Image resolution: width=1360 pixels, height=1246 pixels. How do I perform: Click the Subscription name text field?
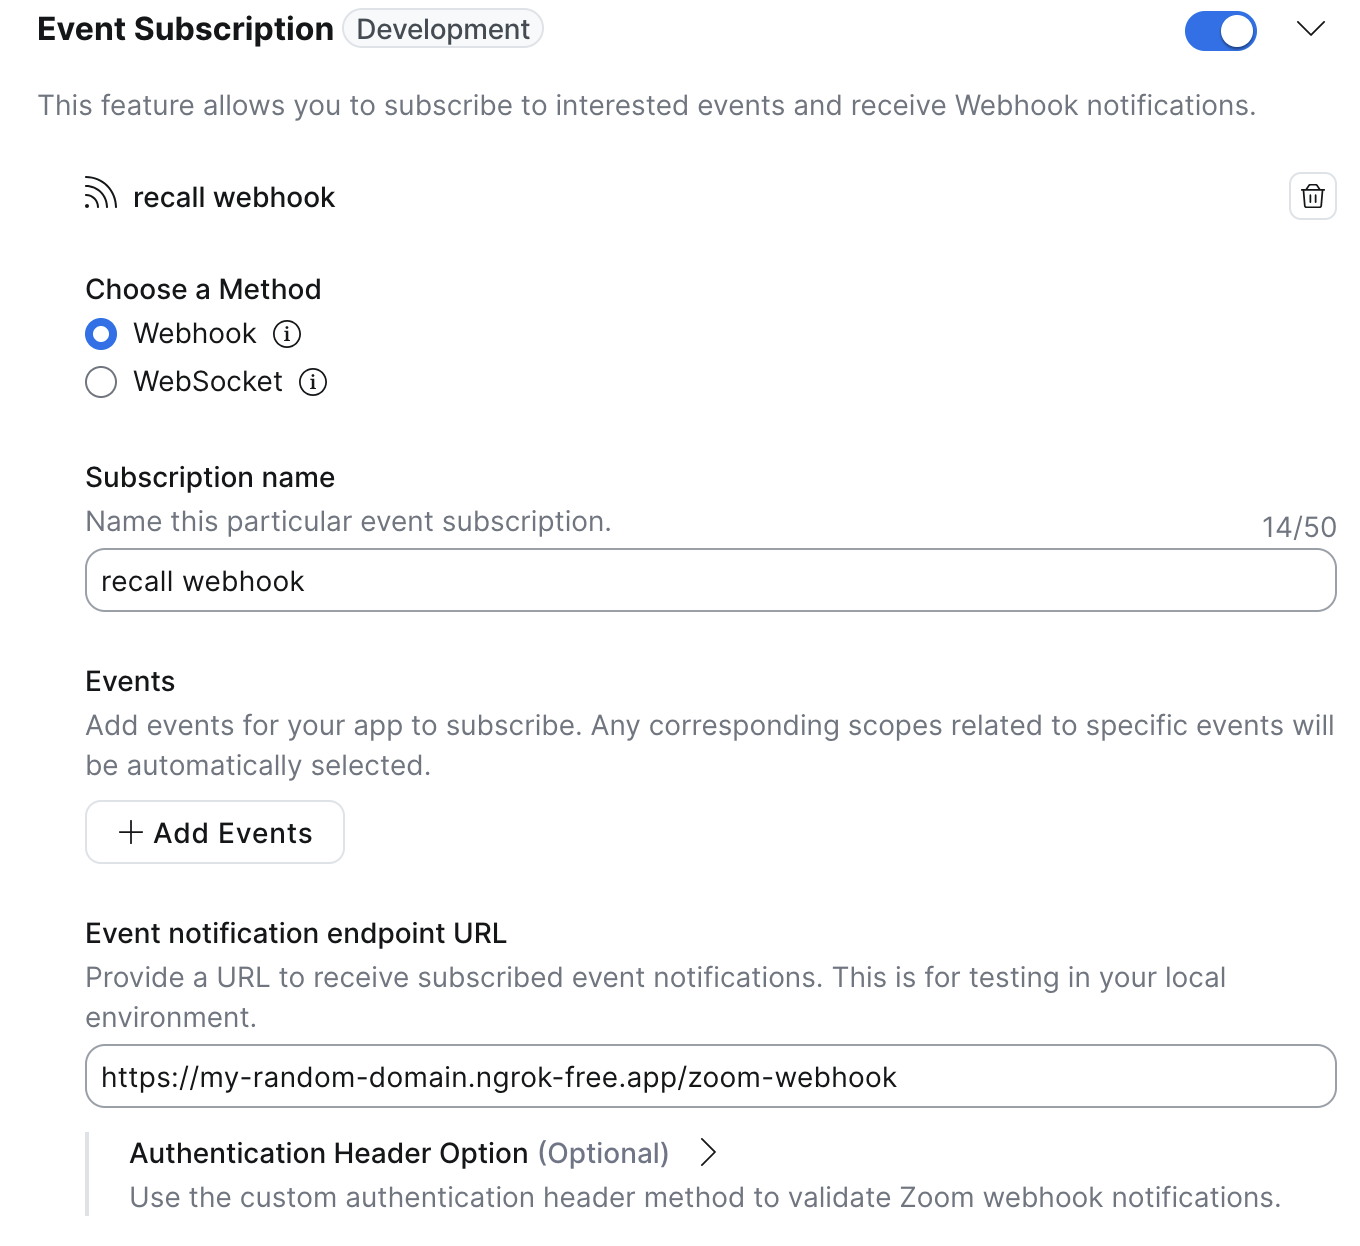[x=711, y=580]
